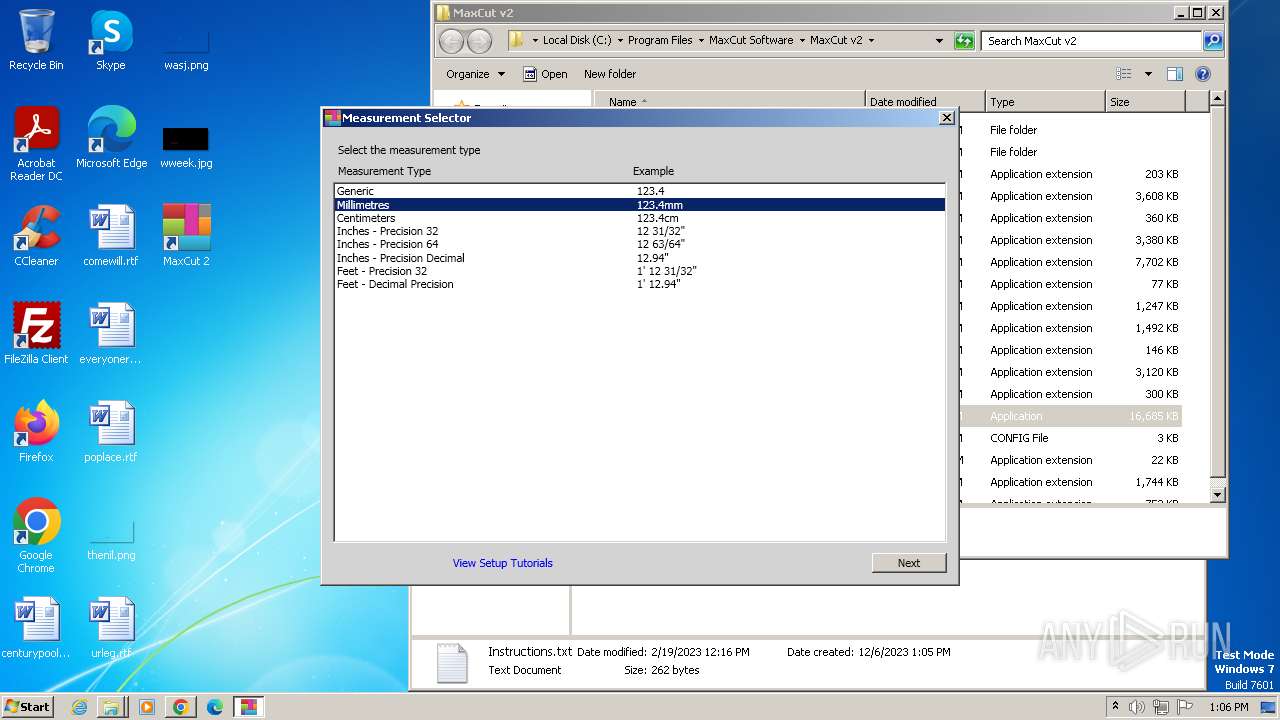Open Action Center flag icon
This screenshot has height=720, width=1280.
pos(1185,707)
